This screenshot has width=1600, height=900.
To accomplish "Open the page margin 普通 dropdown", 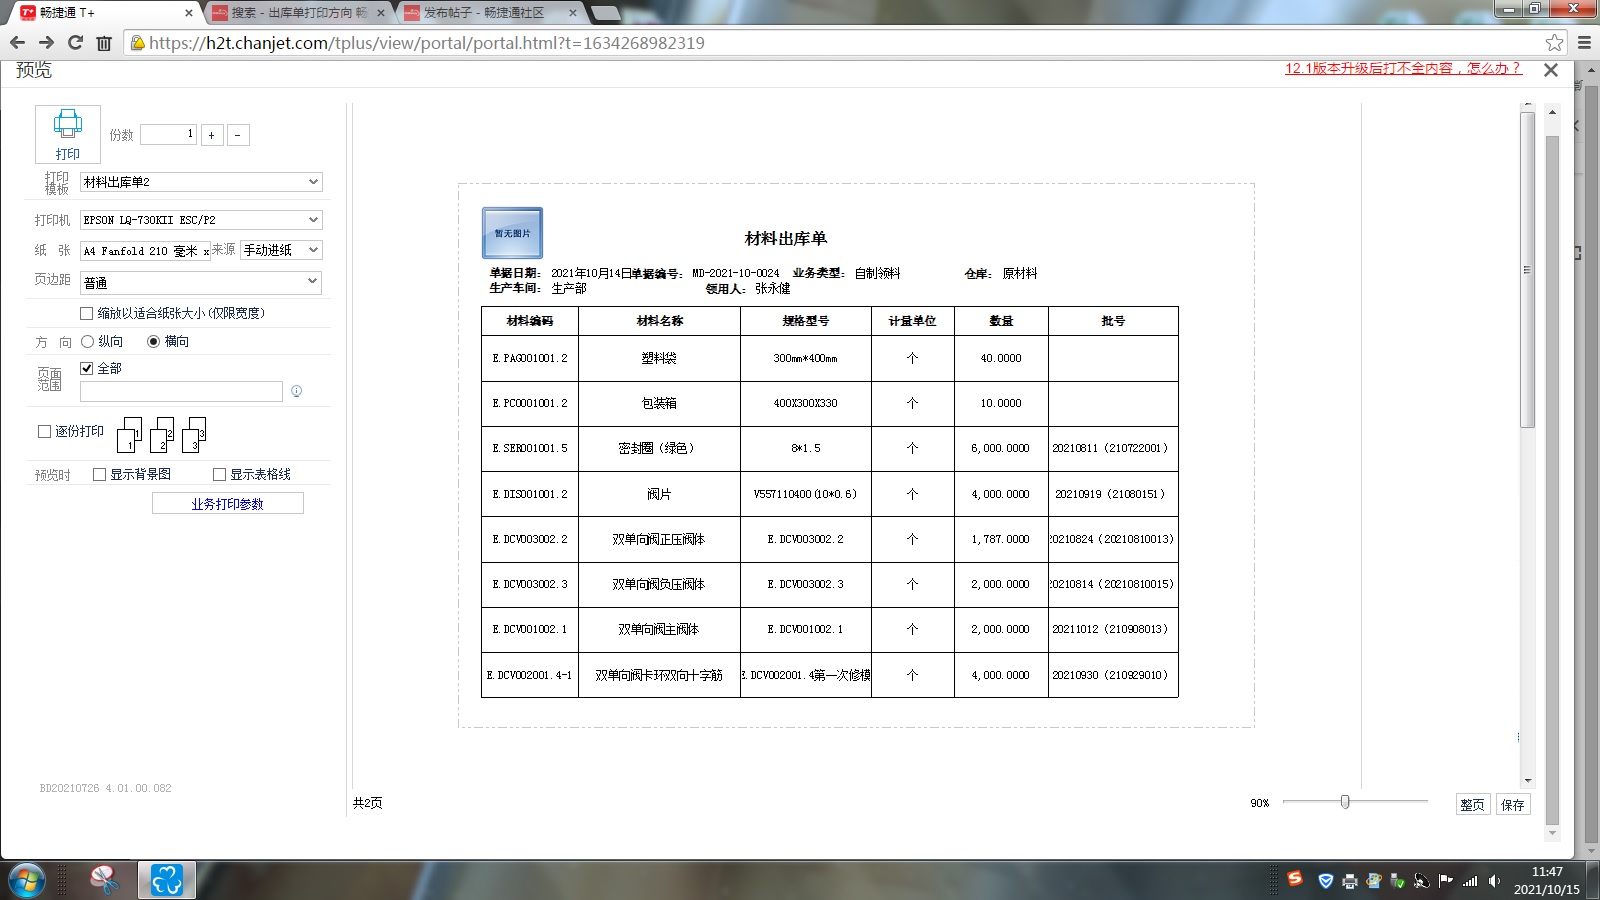I will 201,283.
